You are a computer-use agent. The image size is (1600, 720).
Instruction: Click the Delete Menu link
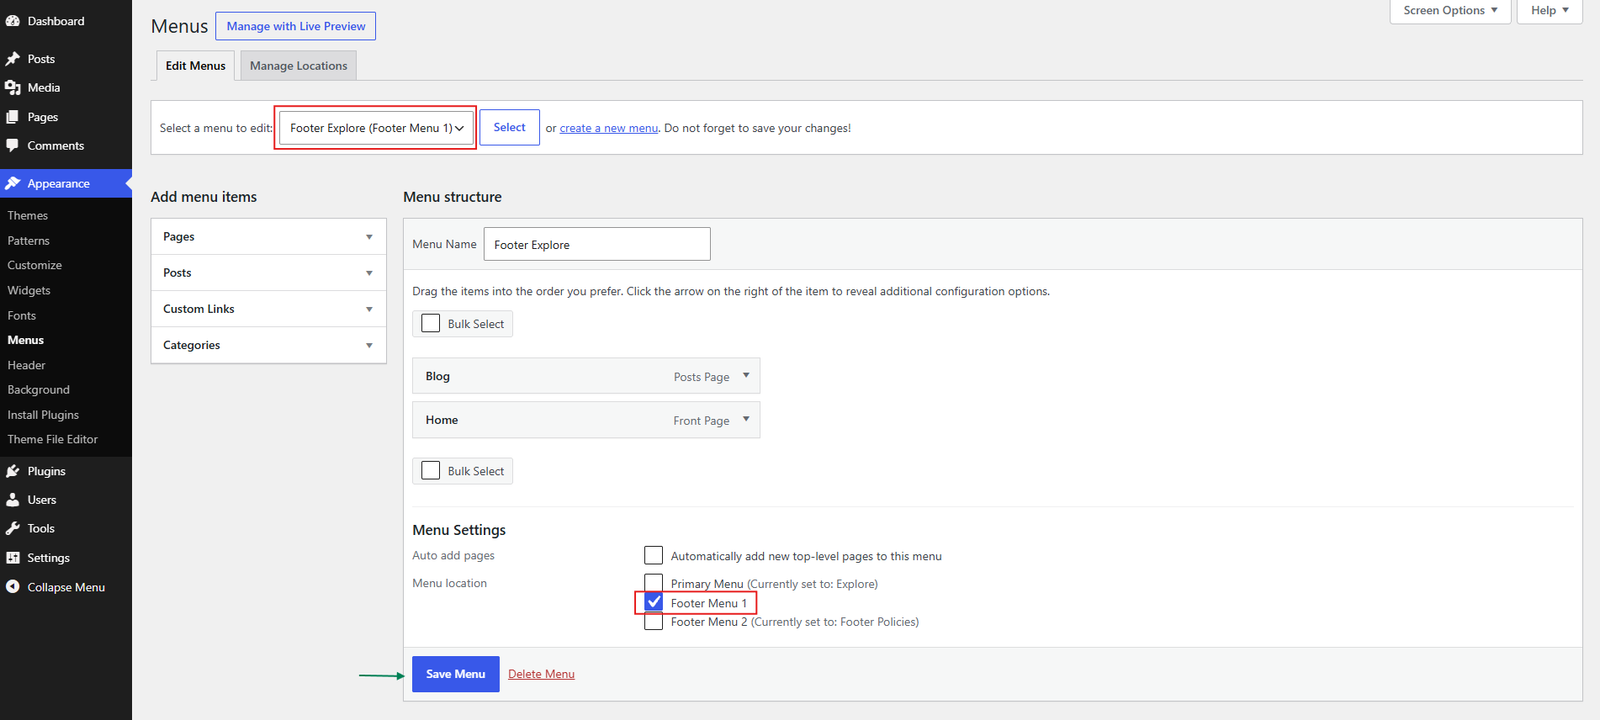(541, 674)
